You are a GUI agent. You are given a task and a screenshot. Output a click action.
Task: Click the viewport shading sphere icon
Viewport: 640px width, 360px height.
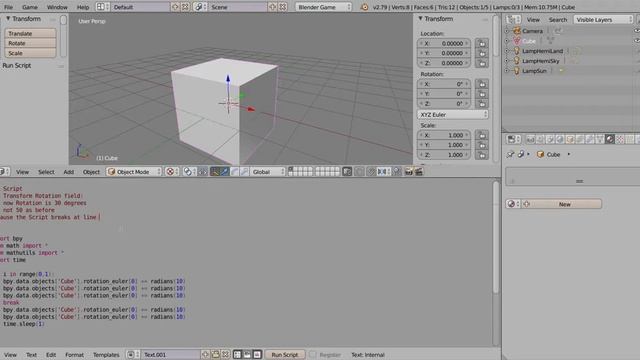coord(171,172)
